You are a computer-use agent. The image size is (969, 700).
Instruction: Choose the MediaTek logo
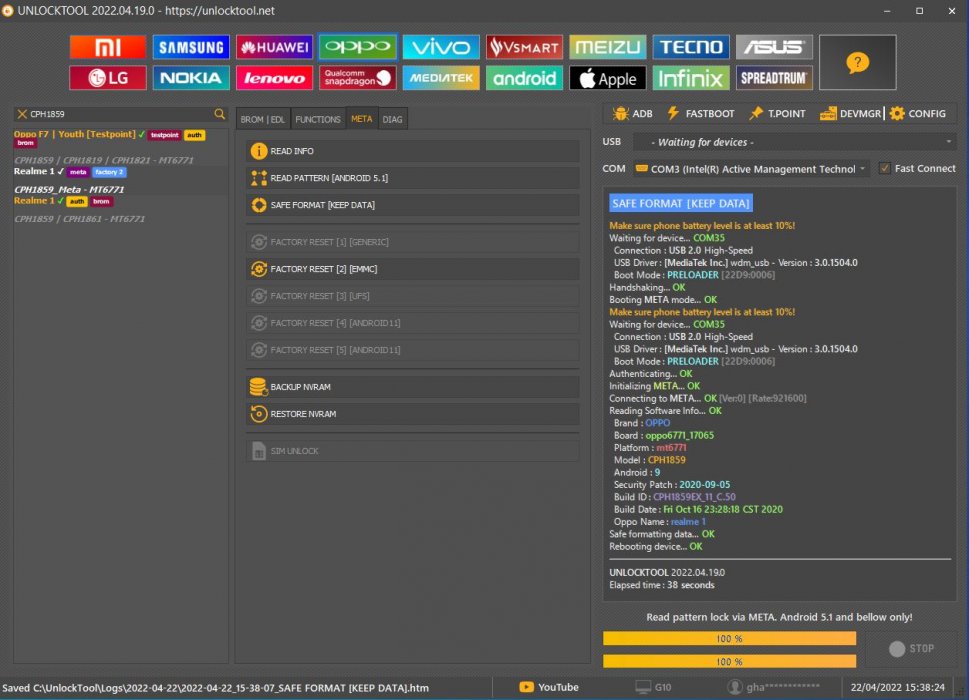pyautogui.click(x=441, y=78)
